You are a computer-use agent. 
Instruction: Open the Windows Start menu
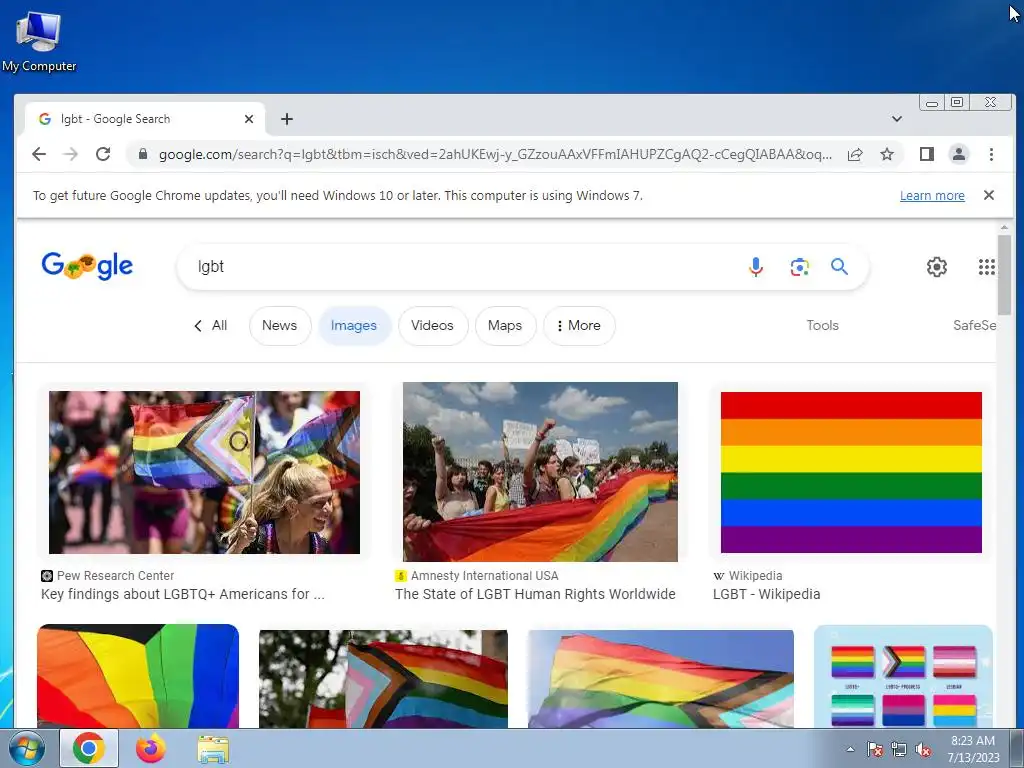tap(26, 748)
